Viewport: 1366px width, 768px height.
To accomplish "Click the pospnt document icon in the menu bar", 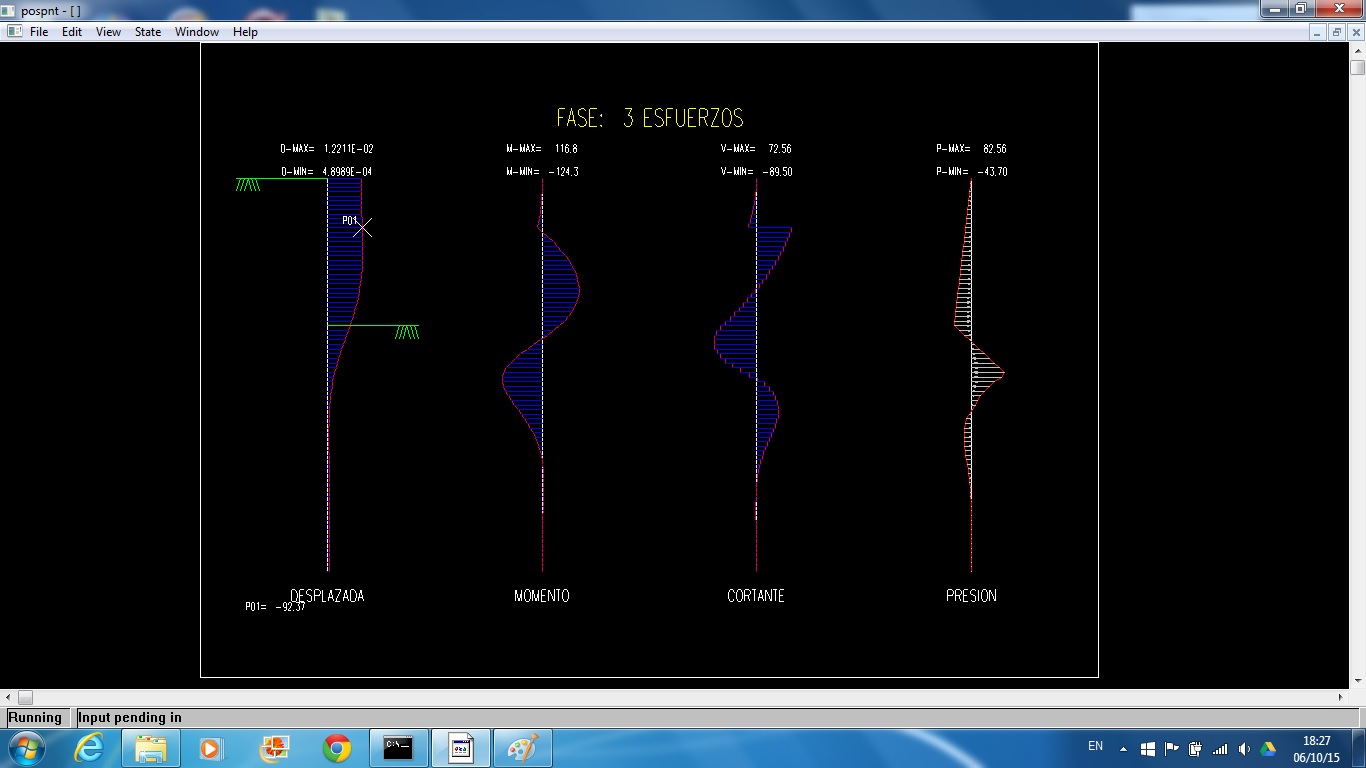I will point(14,32).
